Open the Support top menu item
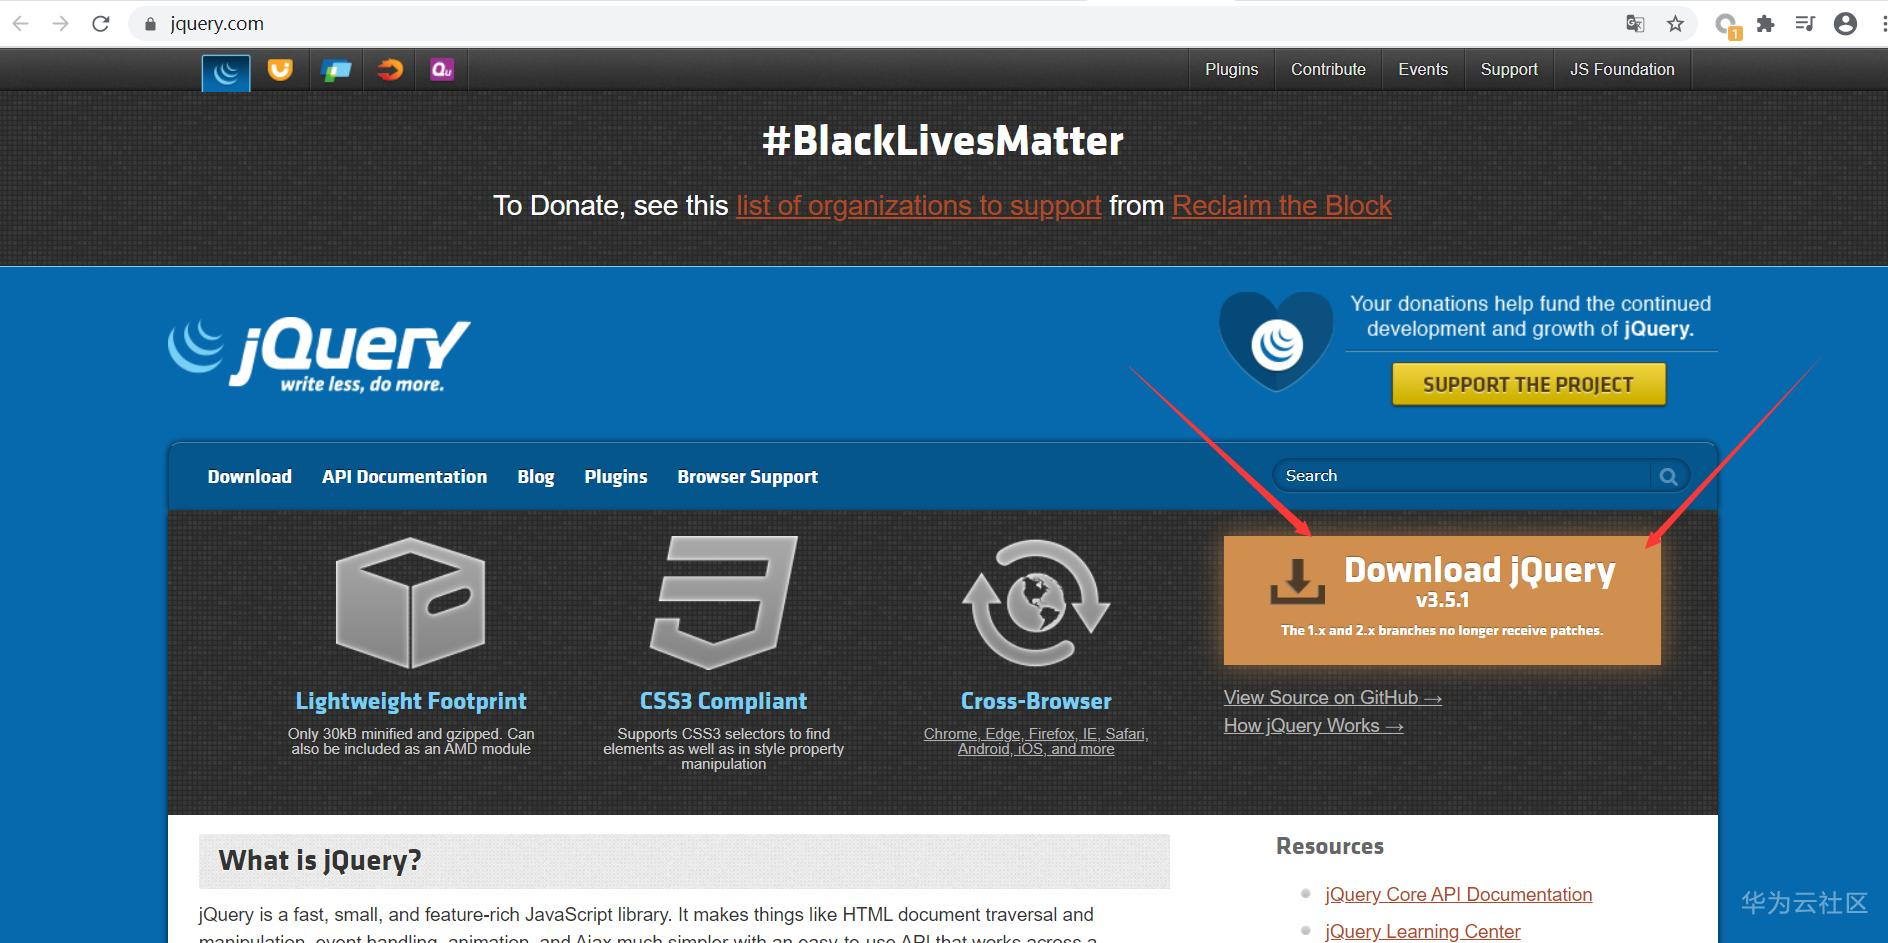 pos(1509,70)
